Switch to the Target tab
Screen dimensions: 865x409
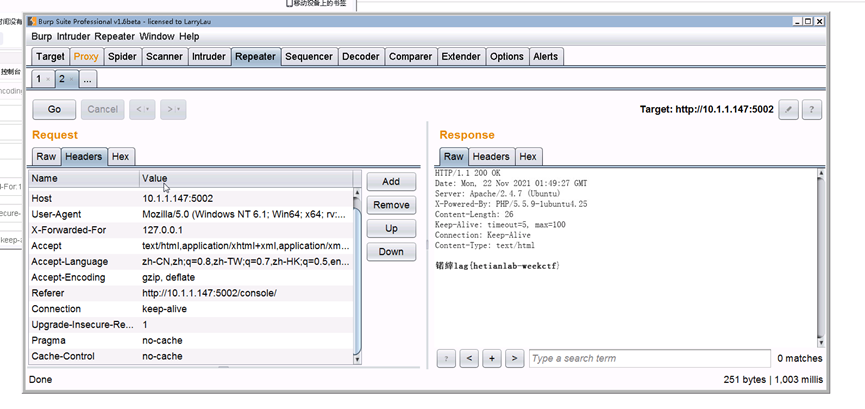point(50,56)
